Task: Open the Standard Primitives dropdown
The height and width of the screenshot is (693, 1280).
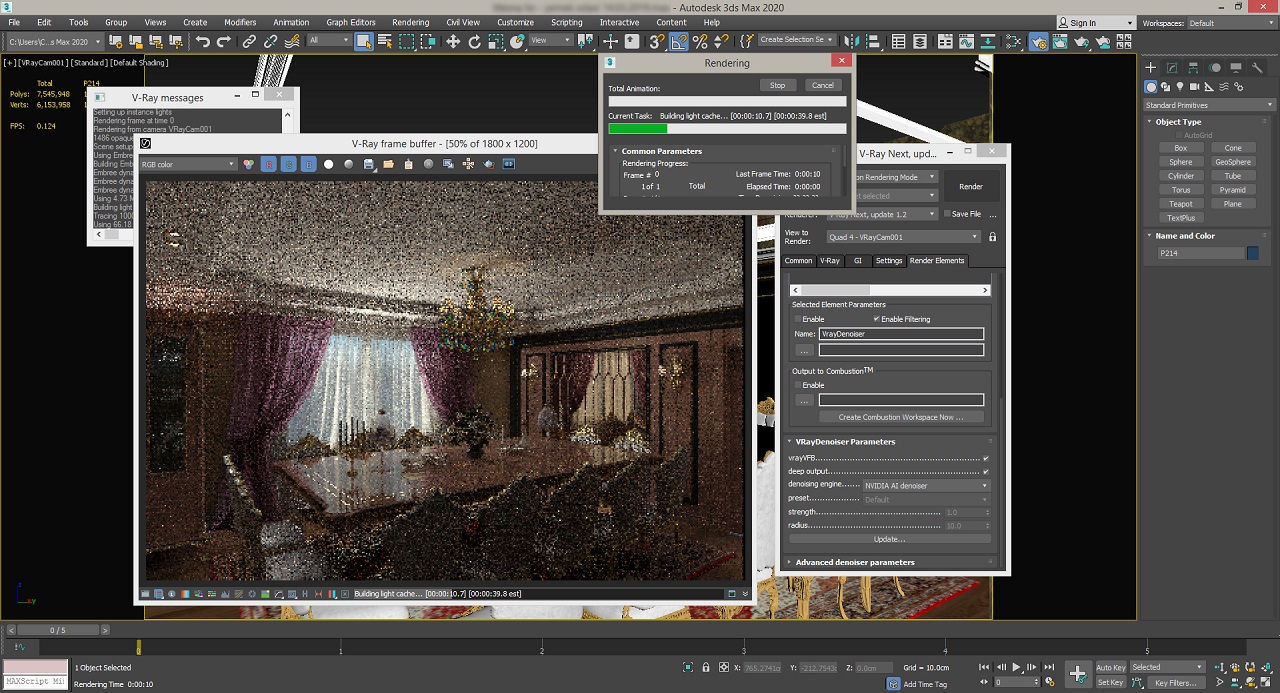Action: pos(1210,105)
